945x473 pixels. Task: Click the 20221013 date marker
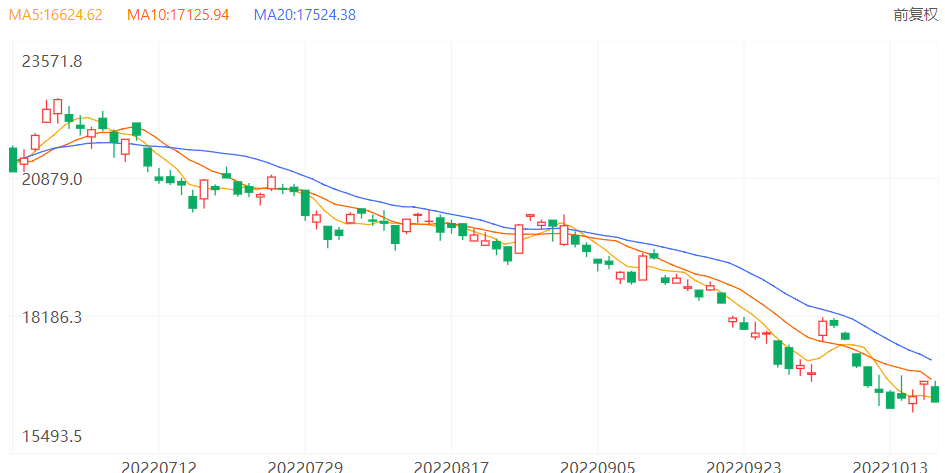click(890, 467)
